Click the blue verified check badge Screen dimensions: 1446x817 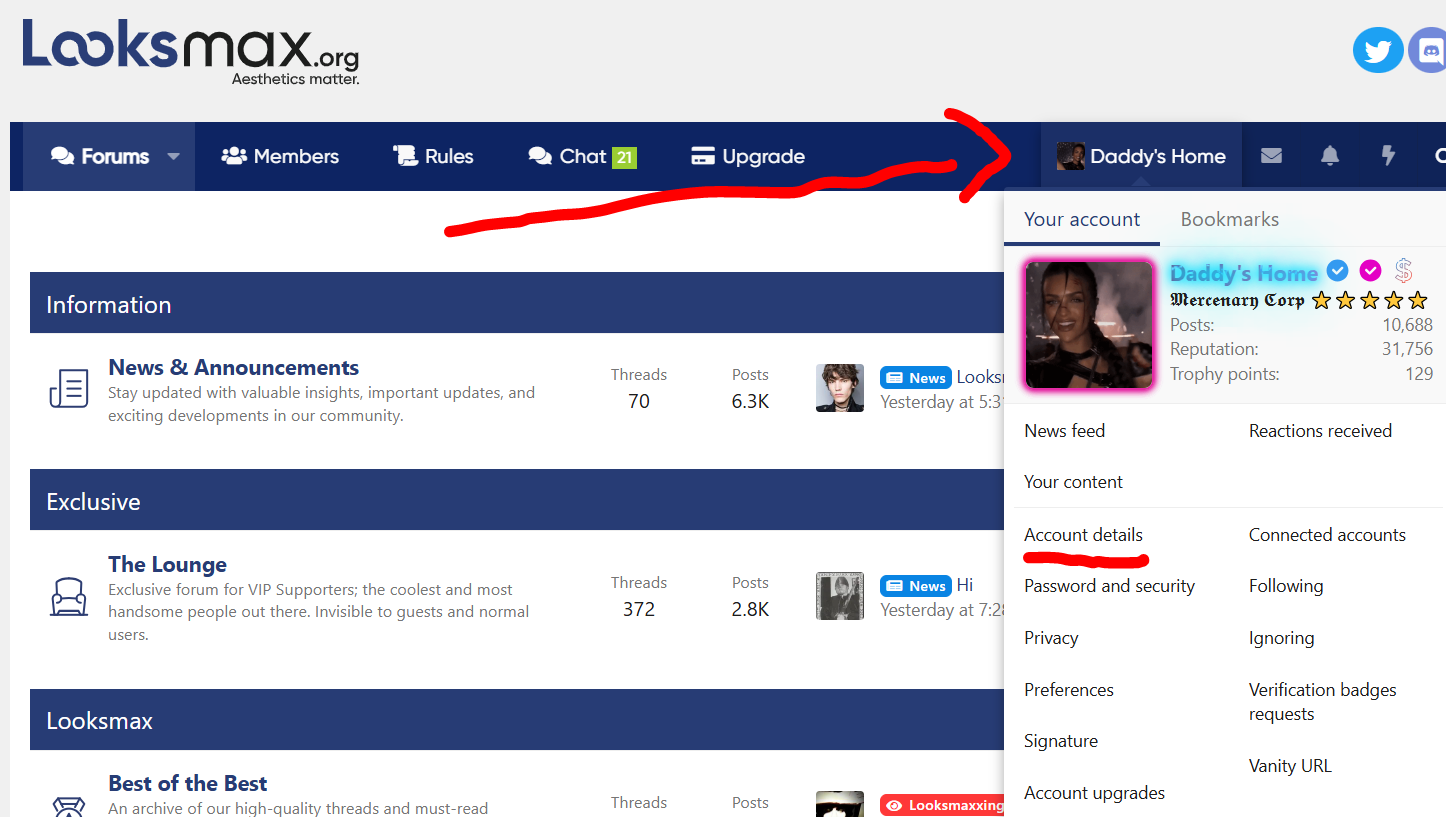(x=1337, y=270)
